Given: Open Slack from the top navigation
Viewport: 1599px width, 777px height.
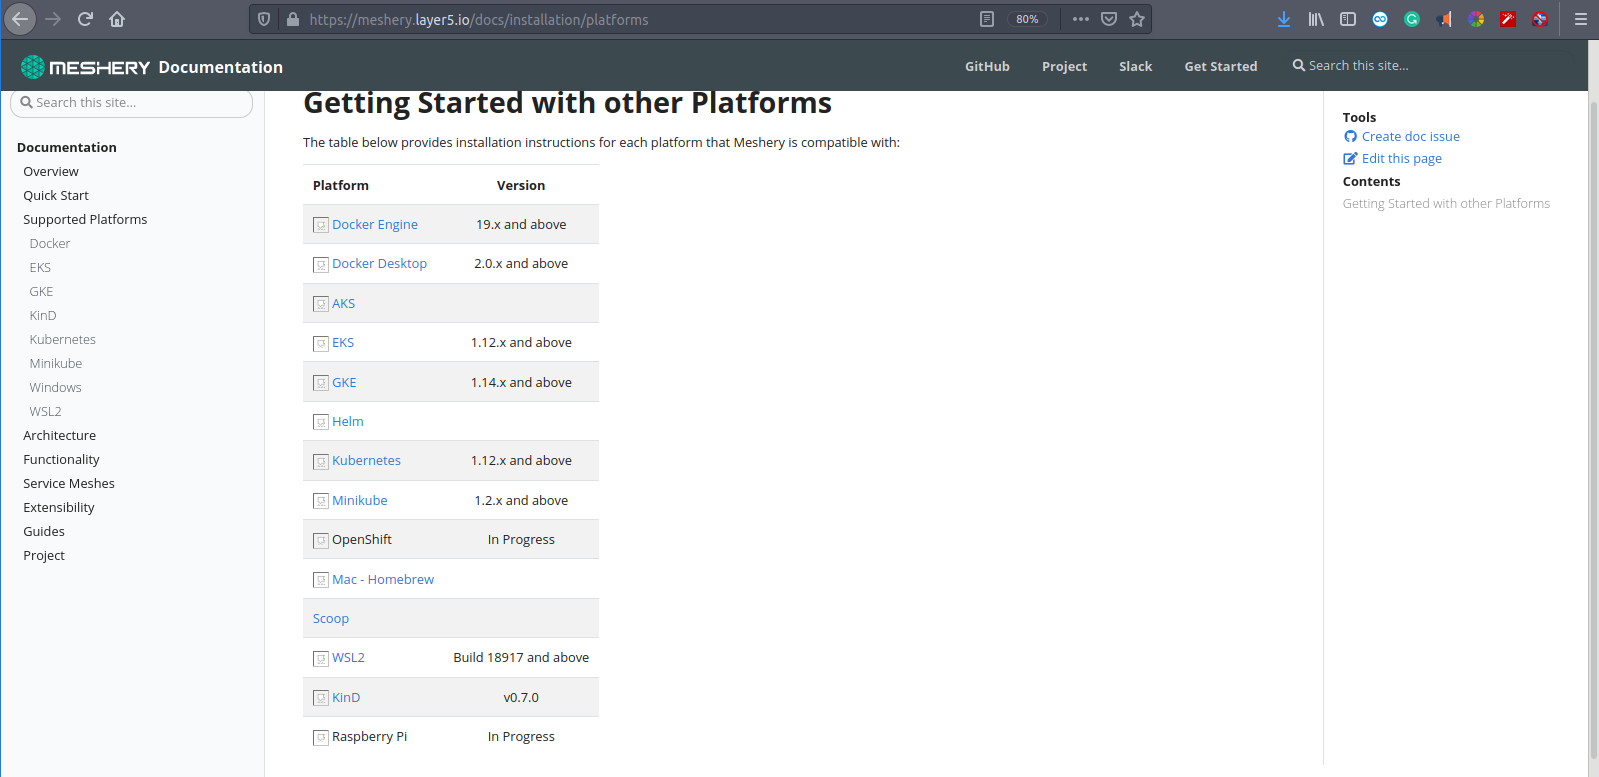Looking at the screenshot, I should (x=1135, y=67).
